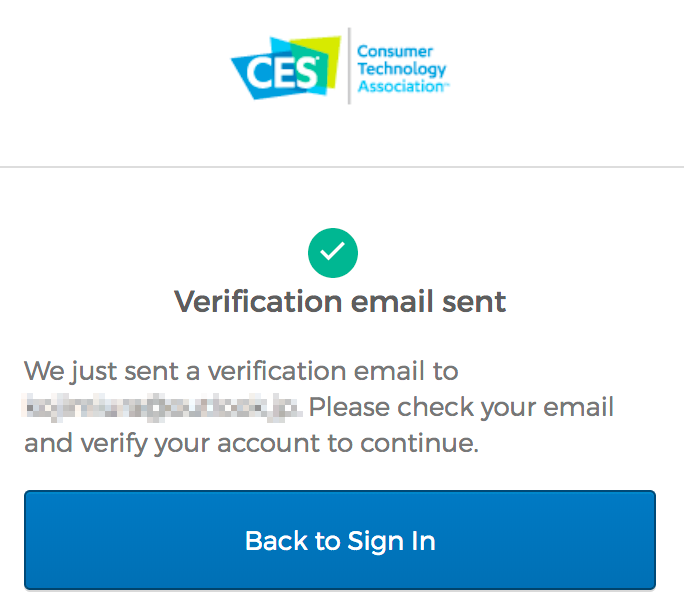The width and height of the screenshot is (684, 614).
Task: Select the "Verification email sent" heading
Action: pyautogui.click(x=340, y=301)
